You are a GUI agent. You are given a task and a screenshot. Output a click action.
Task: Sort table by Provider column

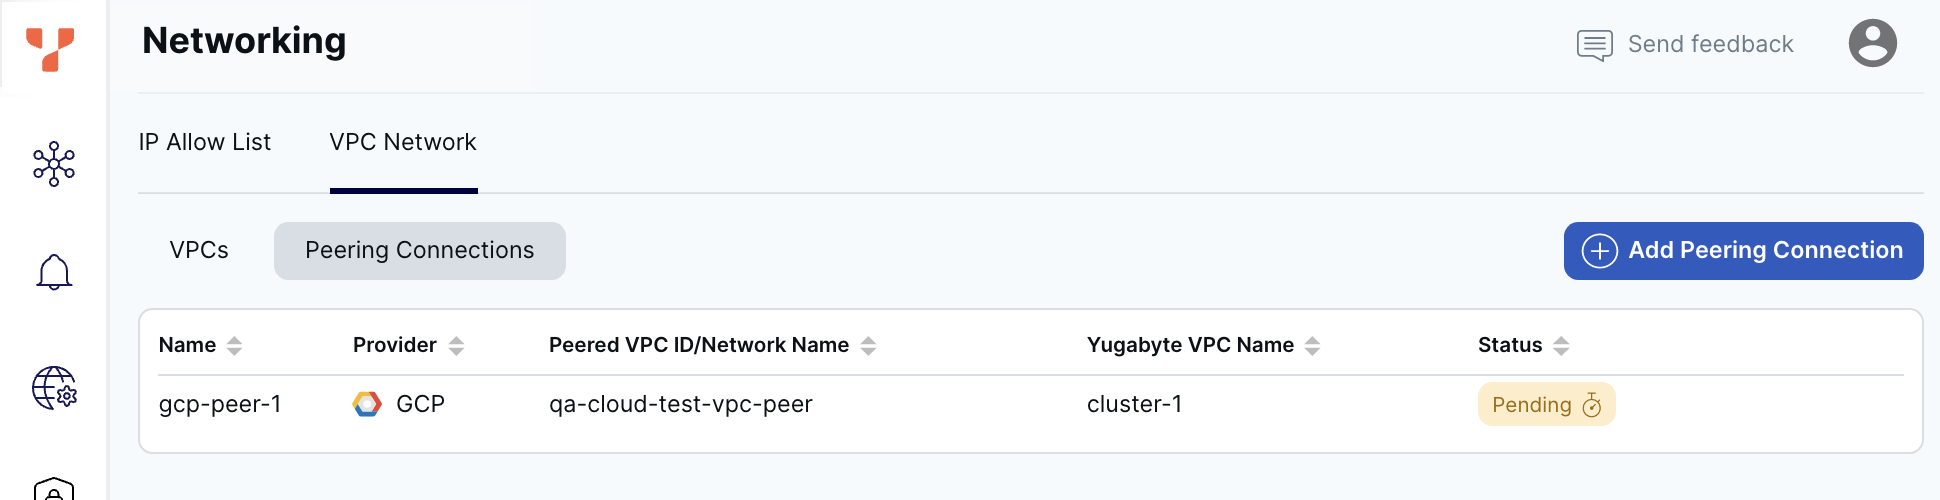456,346
